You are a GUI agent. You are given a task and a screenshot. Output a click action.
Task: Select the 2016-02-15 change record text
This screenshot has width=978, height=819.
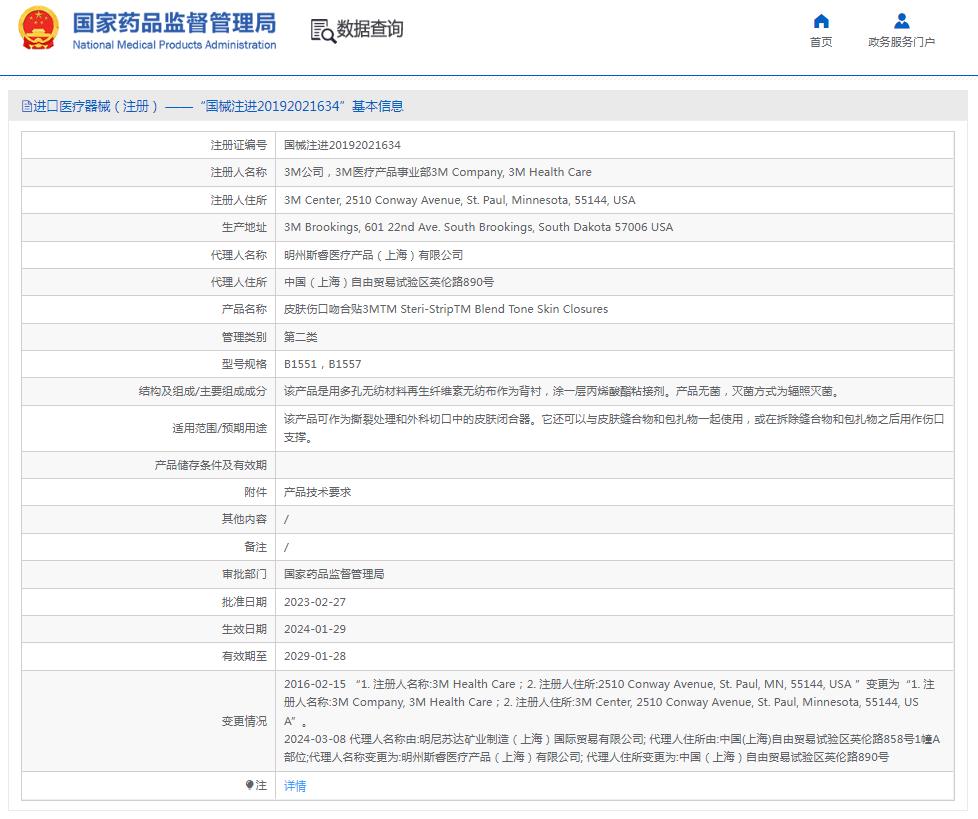tap(609, 702)
